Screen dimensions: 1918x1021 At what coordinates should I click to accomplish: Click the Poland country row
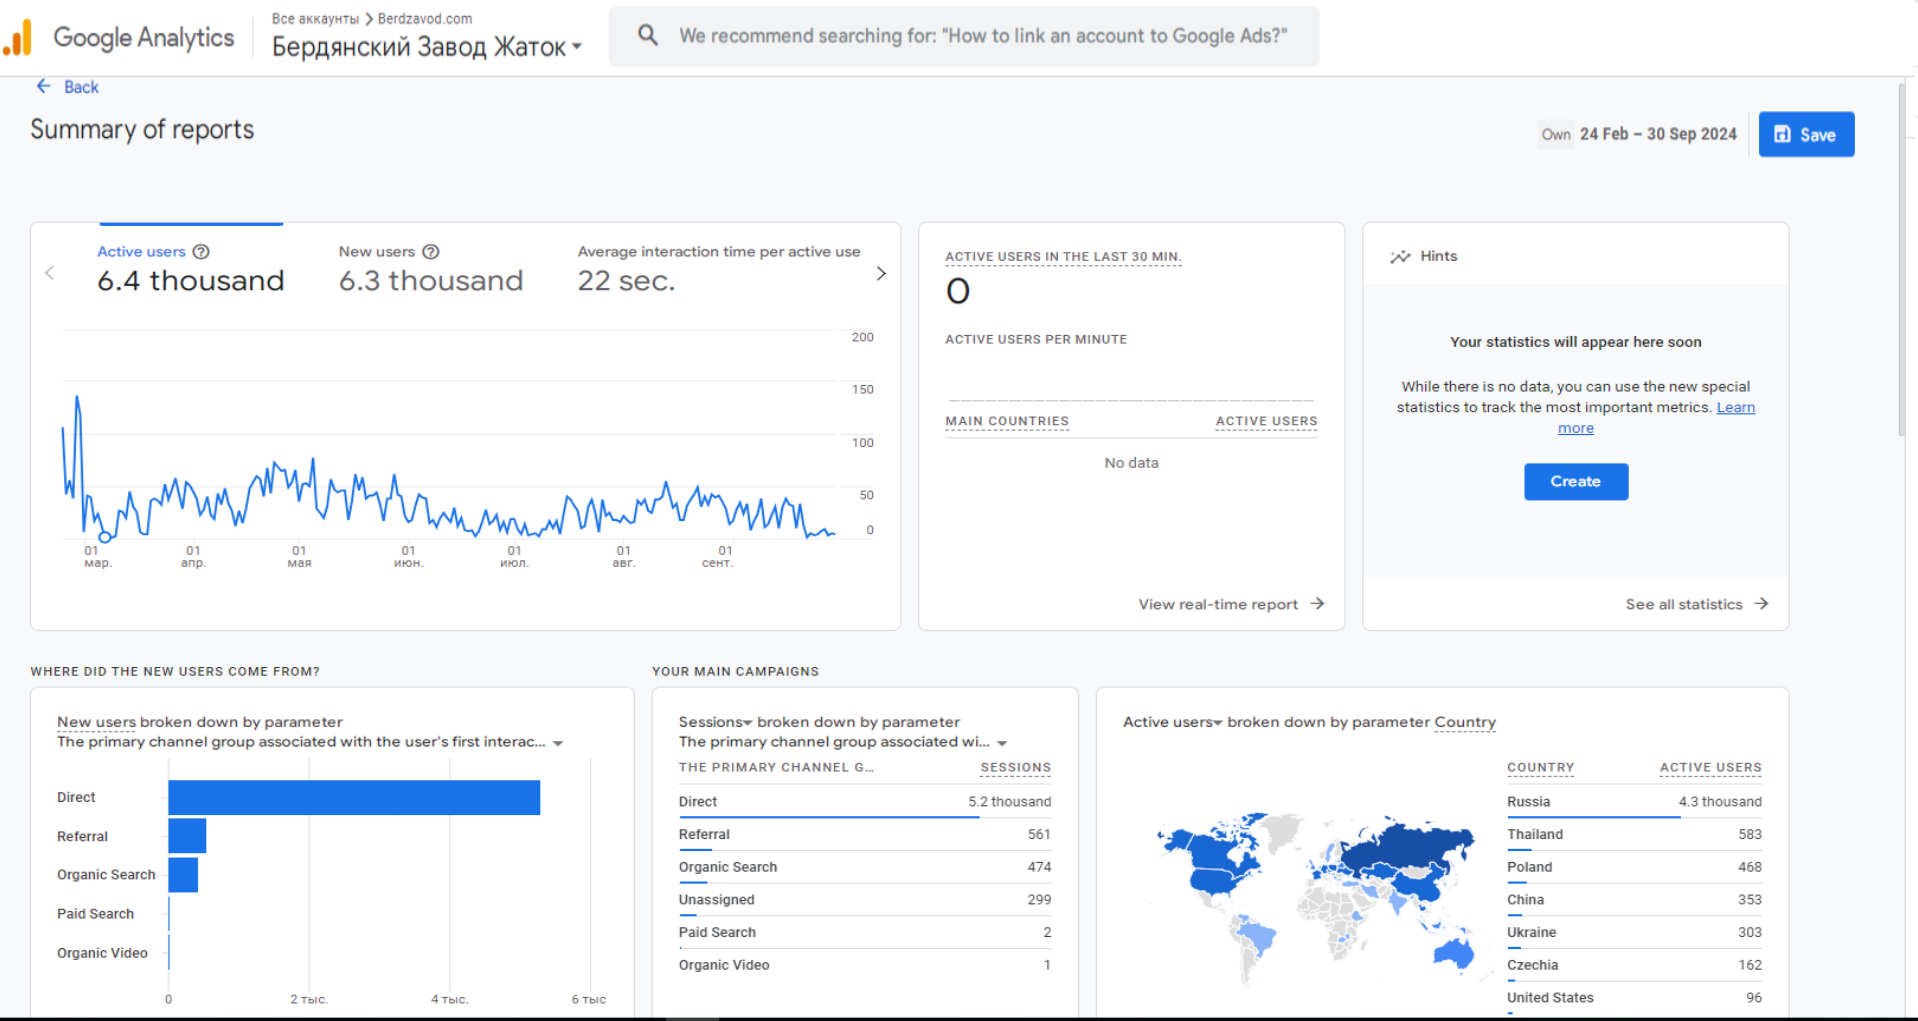(1634, 867)
